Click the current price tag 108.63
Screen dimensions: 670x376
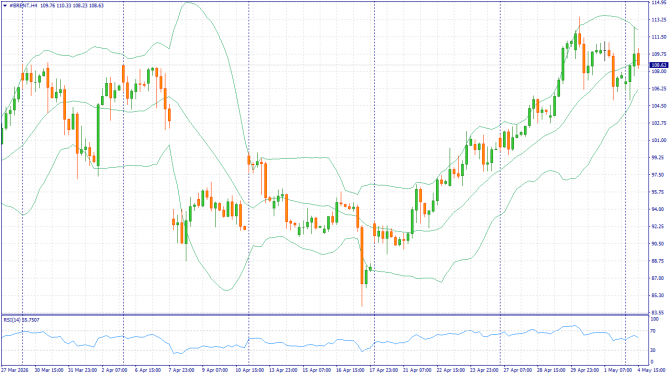click(x=658, y=65)
